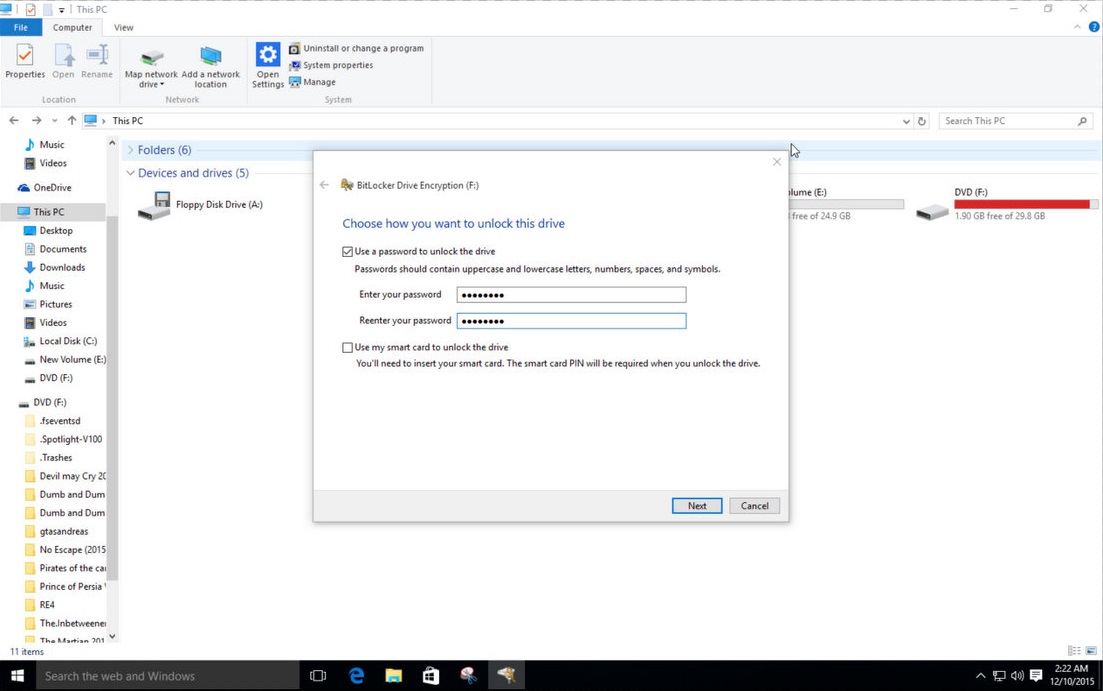This screenshot has width=1103, height=691.
Task: Open the .Trashes folder in sidebar
Action: click(x=48, y=457)
